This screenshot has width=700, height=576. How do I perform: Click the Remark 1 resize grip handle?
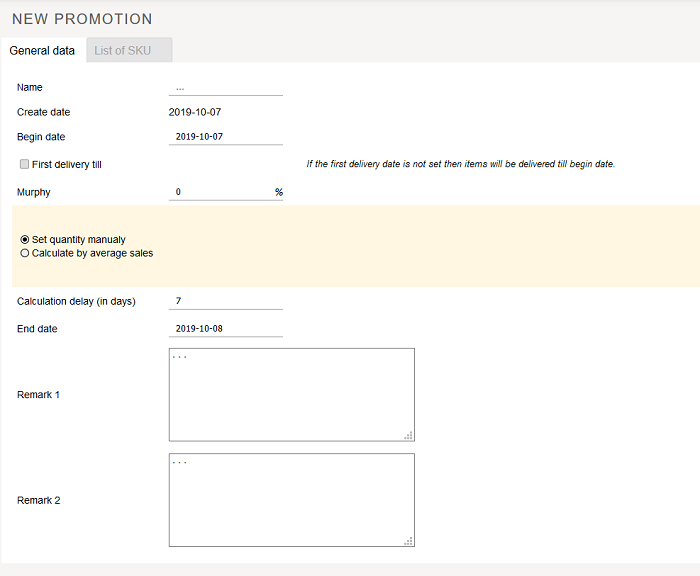point(408,435)
